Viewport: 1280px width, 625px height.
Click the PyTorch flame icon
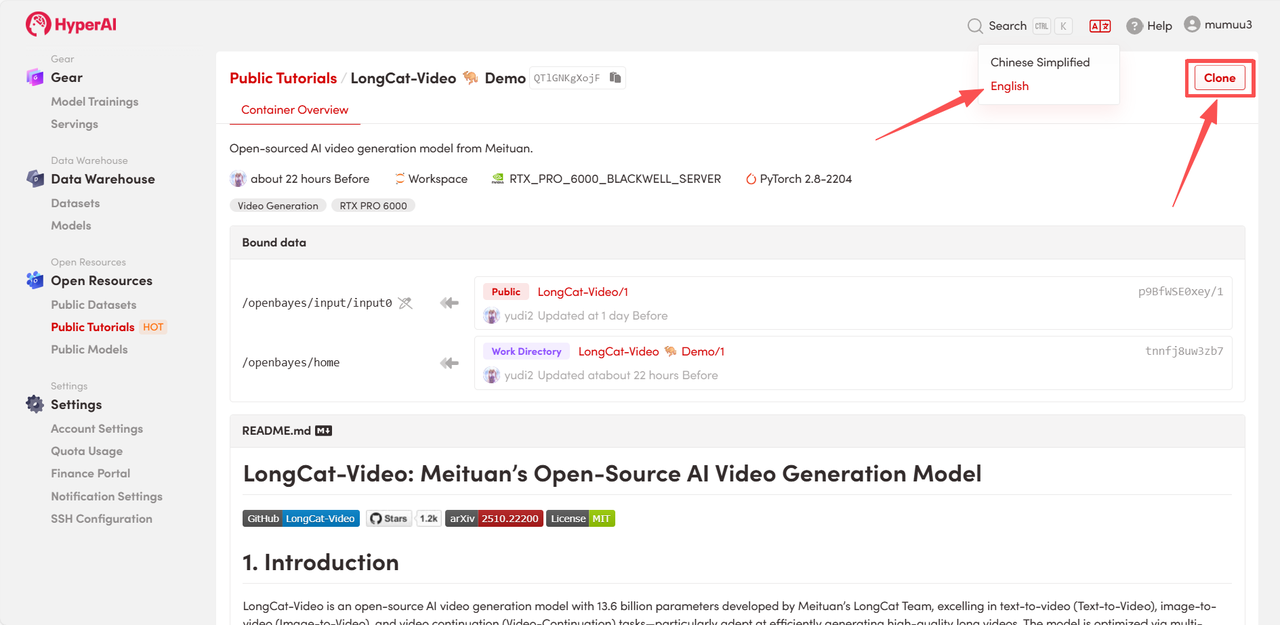click(x=750, y=179)
